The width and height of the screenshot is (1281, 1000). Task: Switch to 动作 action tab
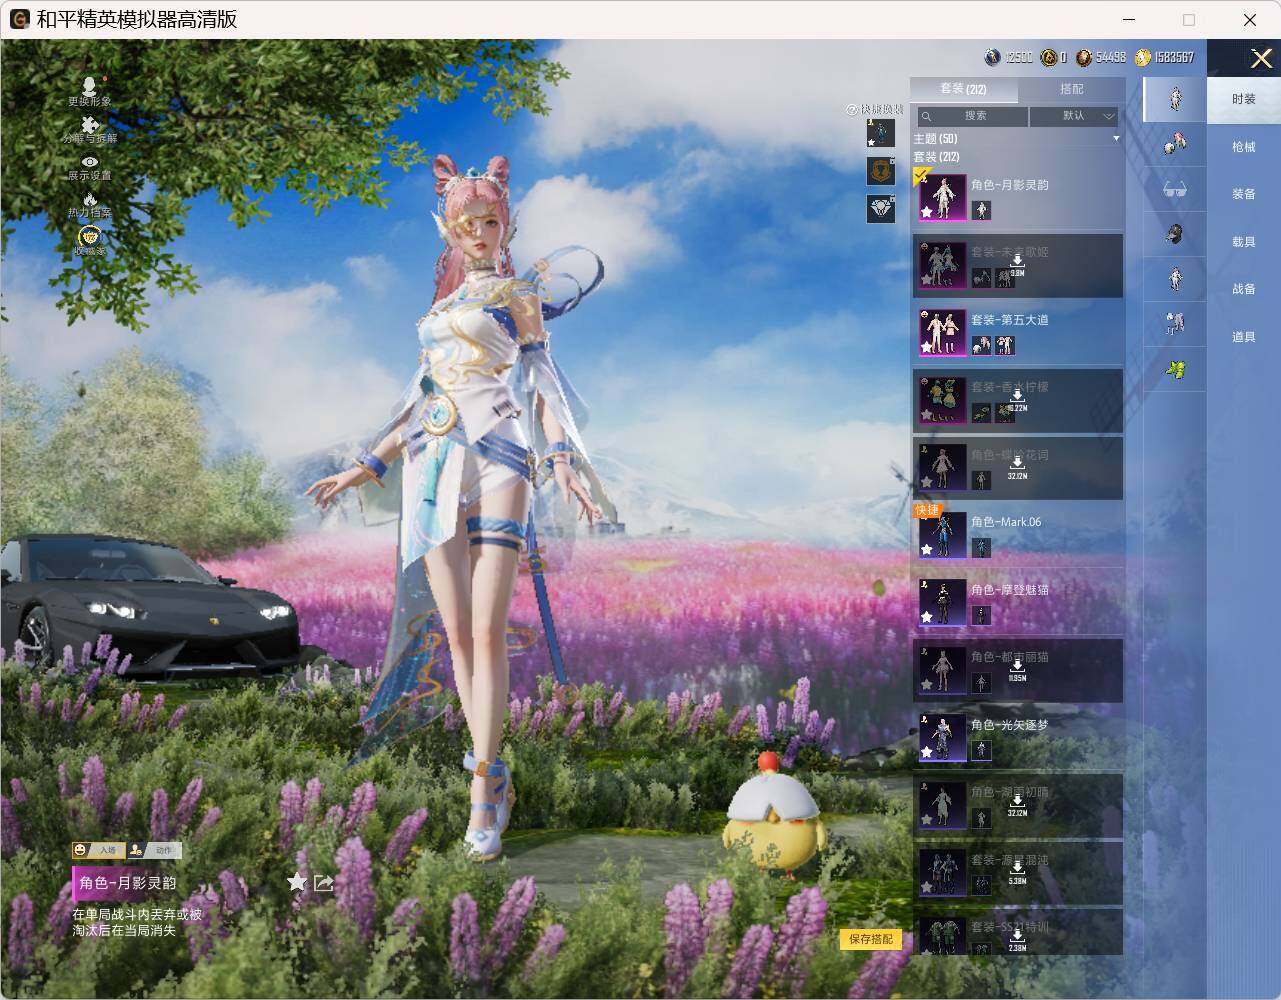(x=154, y=850)
